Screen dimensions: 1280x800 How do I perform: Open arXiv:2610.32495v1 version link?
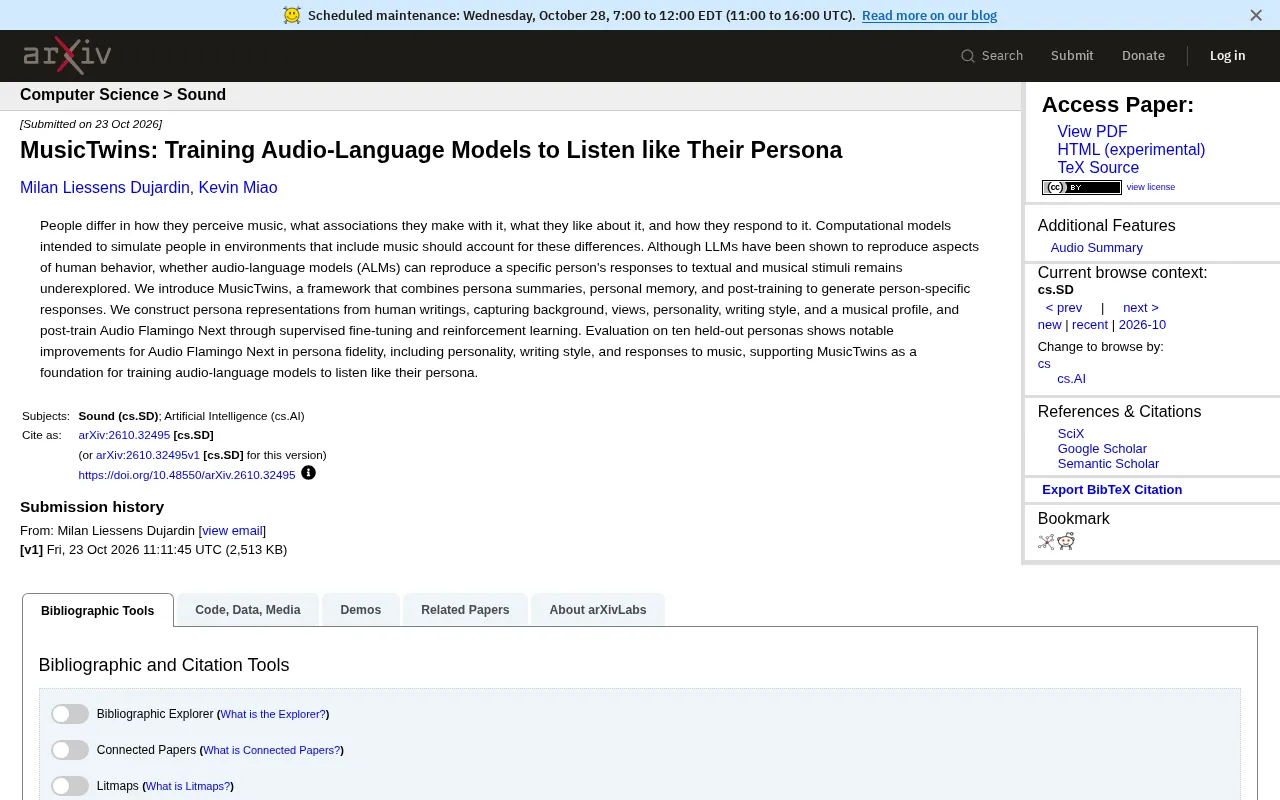(x=148, y=455)
